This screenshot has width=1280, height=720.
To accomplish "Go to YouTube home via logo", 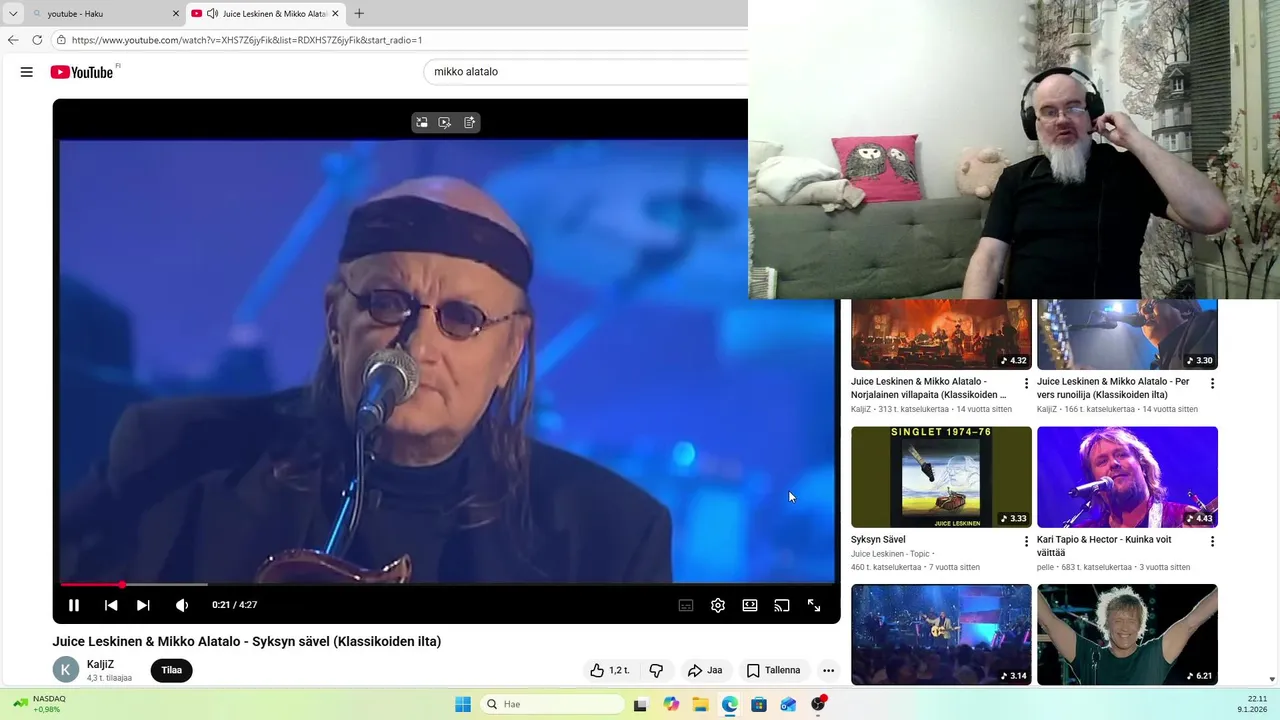I will [x=83, y=72].
